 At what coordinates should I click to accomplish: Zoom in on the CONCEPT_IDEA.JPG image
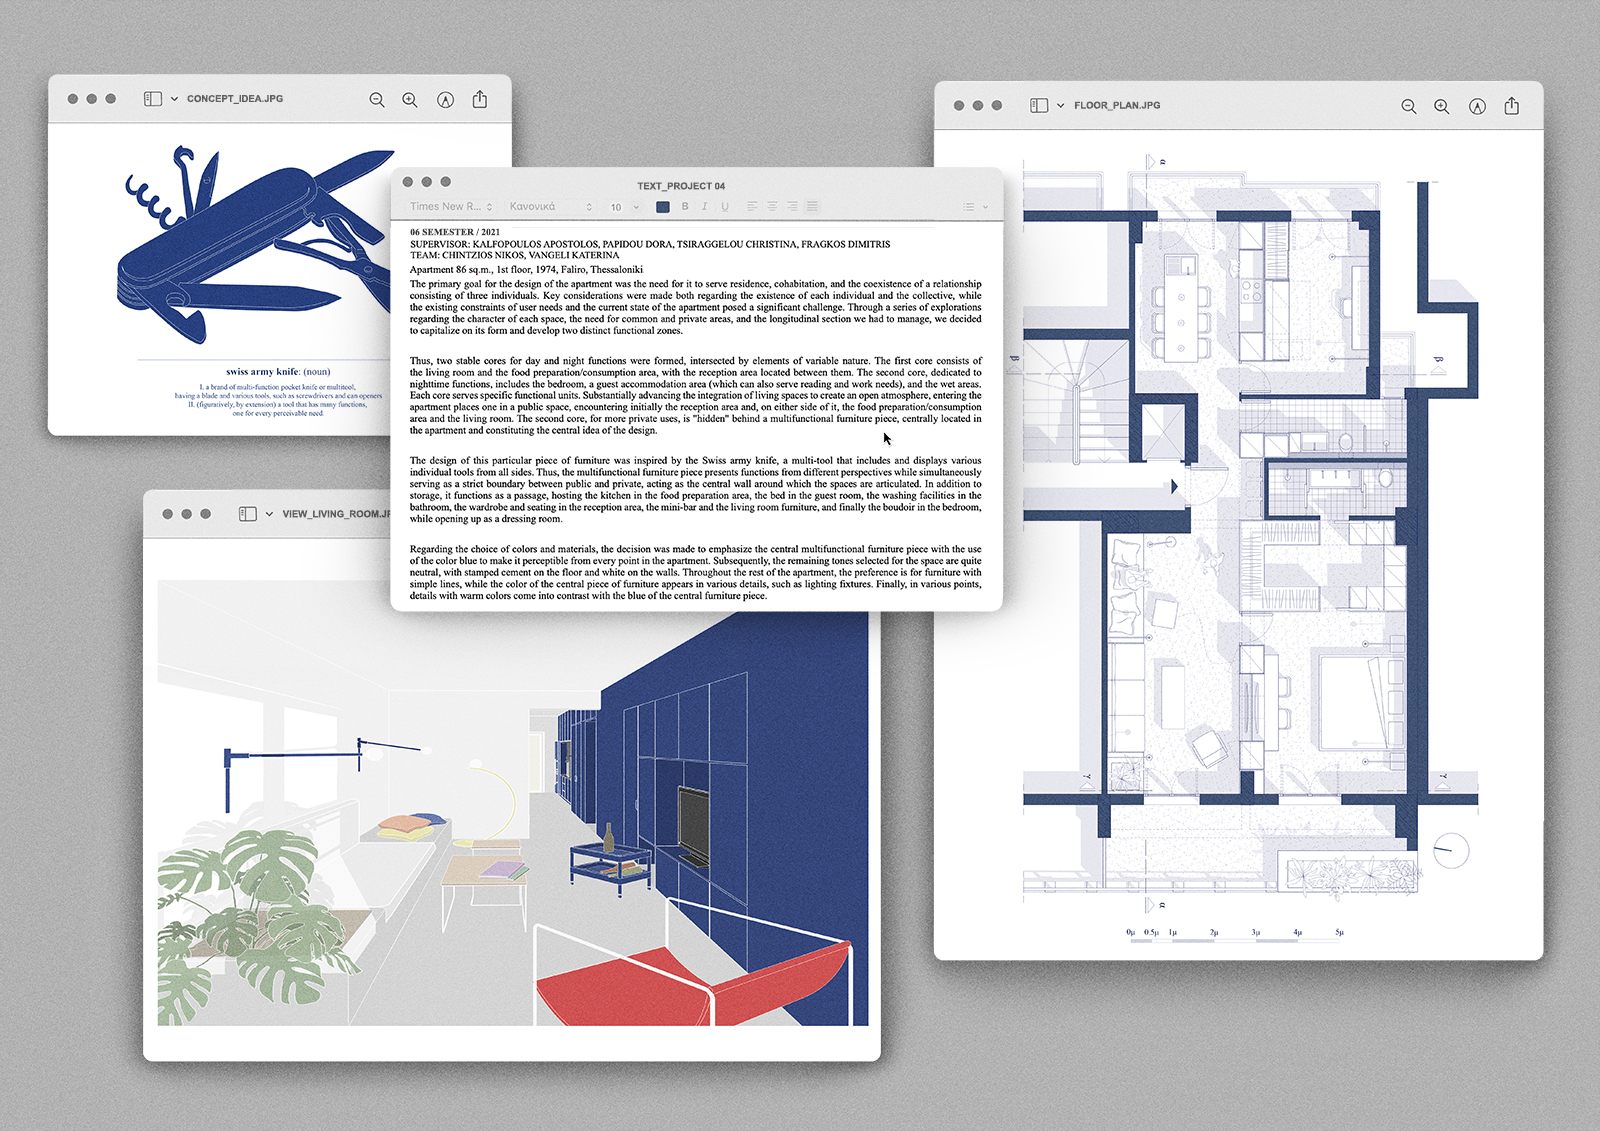410,100
